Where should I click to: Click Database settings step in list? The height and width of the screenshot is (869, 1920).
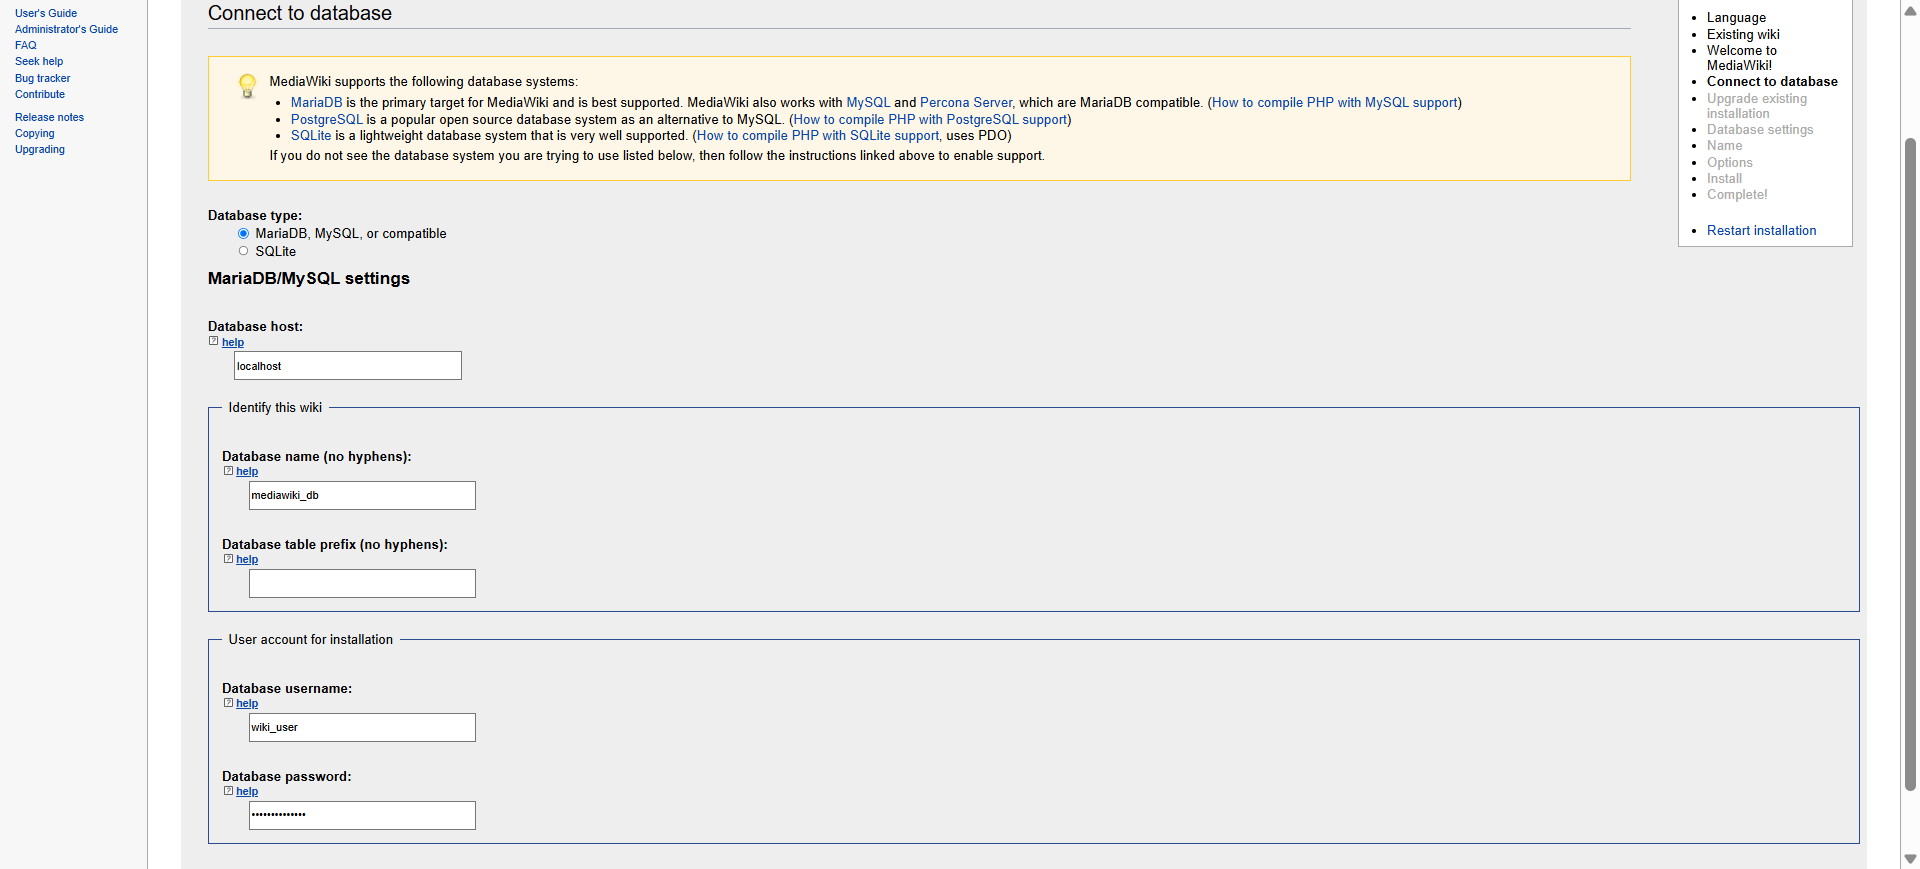point(1760,129)
